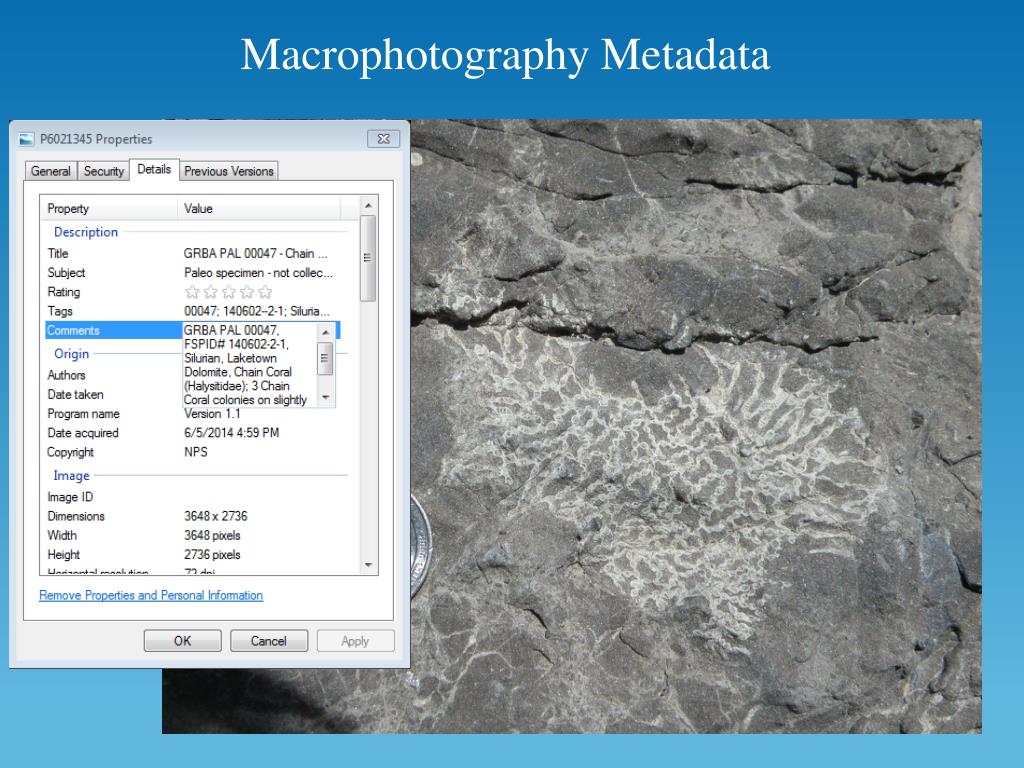
Task: Switch to the Security tab
Action: 104,171
